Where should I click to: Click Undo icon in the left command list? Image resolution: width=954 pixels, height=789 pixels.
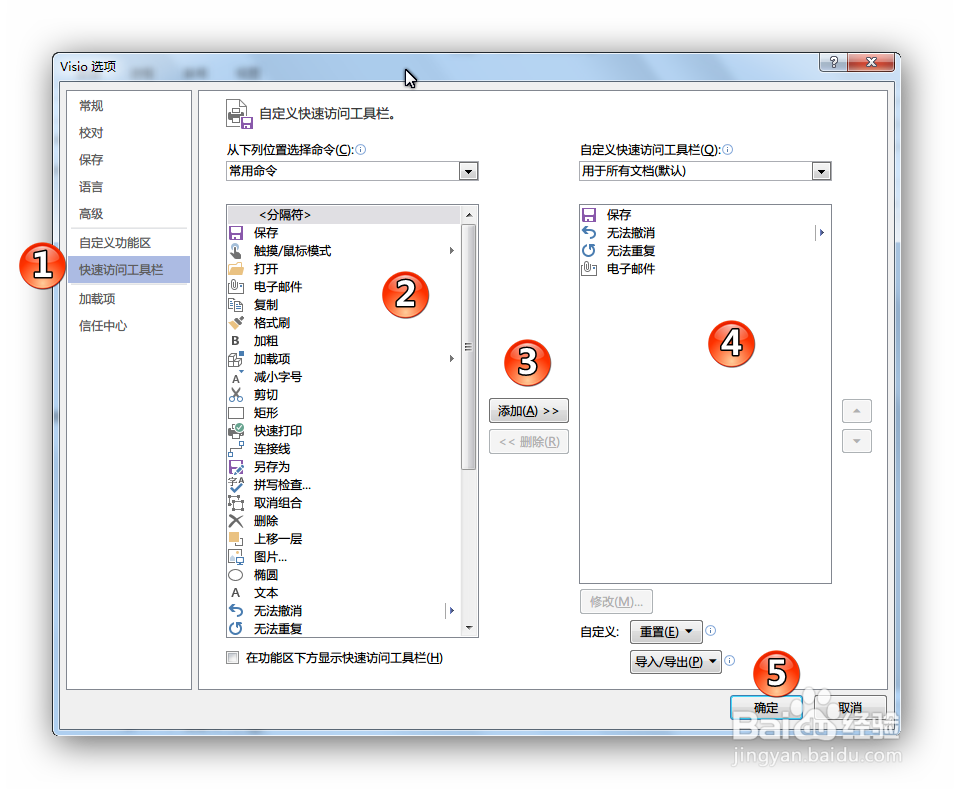coord(235,611)
